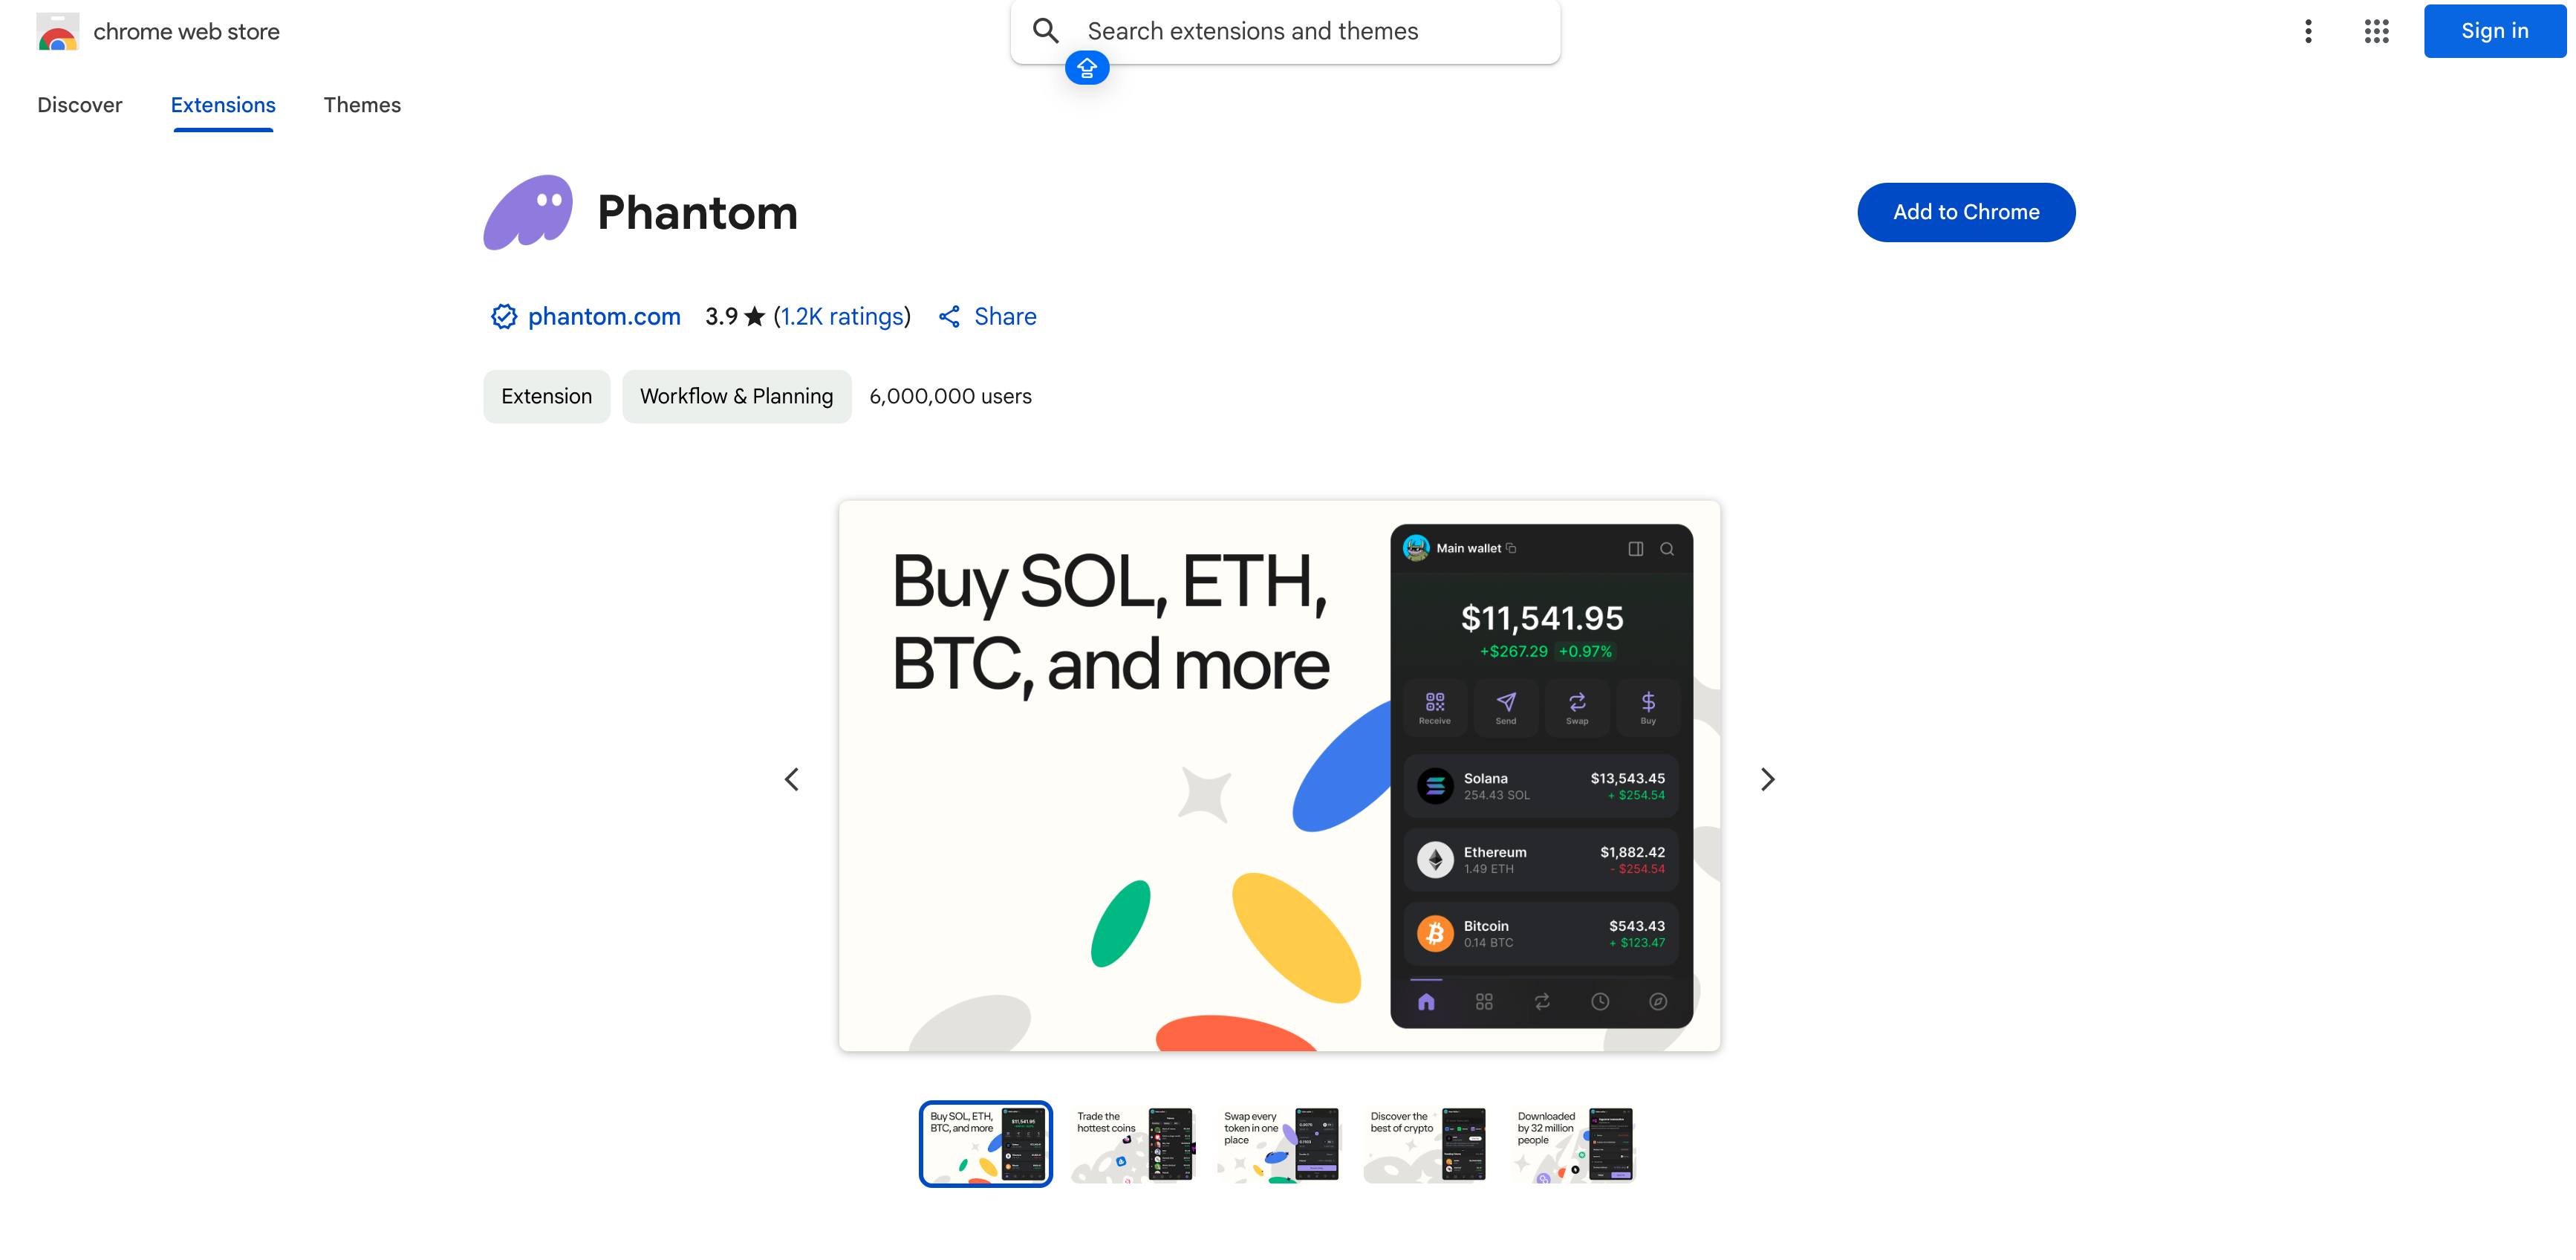Open the phantom.com publisher link

604,317
